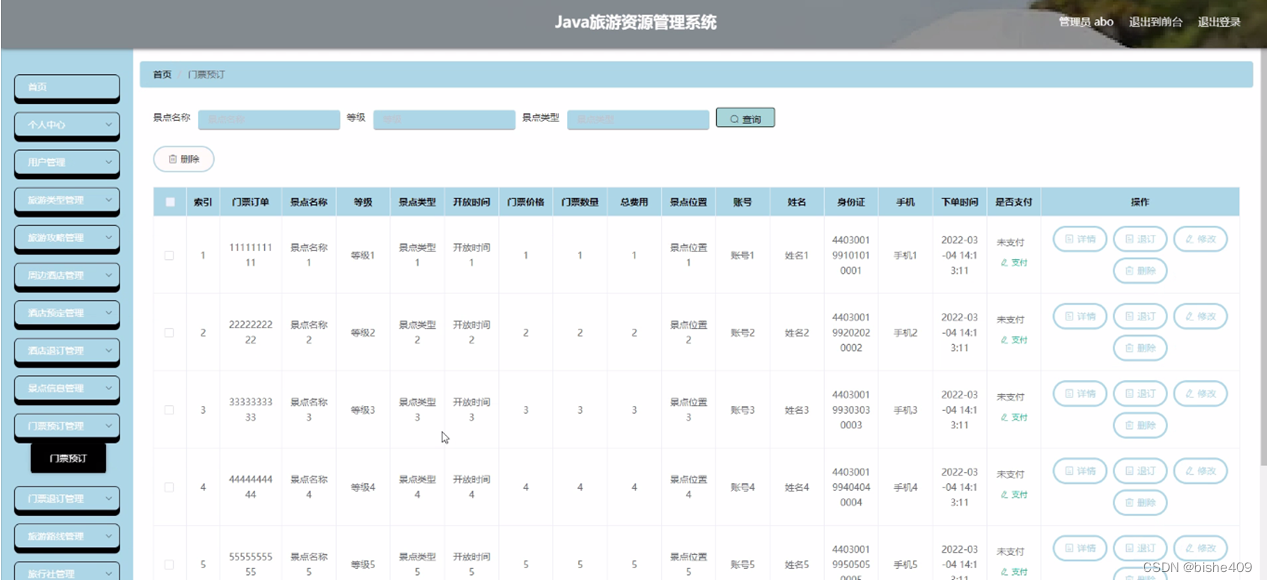Focus the 景点类型 search input field
The height and width of the screenshot is (582, 1267).
[638, 119]
